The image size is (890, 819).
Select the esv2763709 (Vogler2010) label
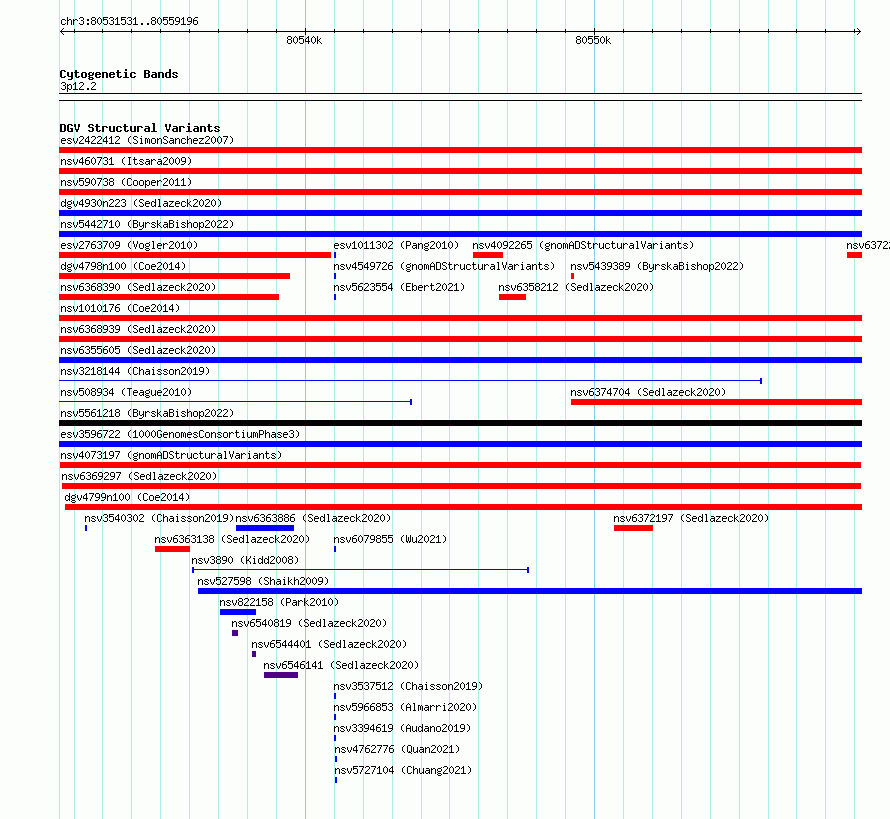(129, 245)
